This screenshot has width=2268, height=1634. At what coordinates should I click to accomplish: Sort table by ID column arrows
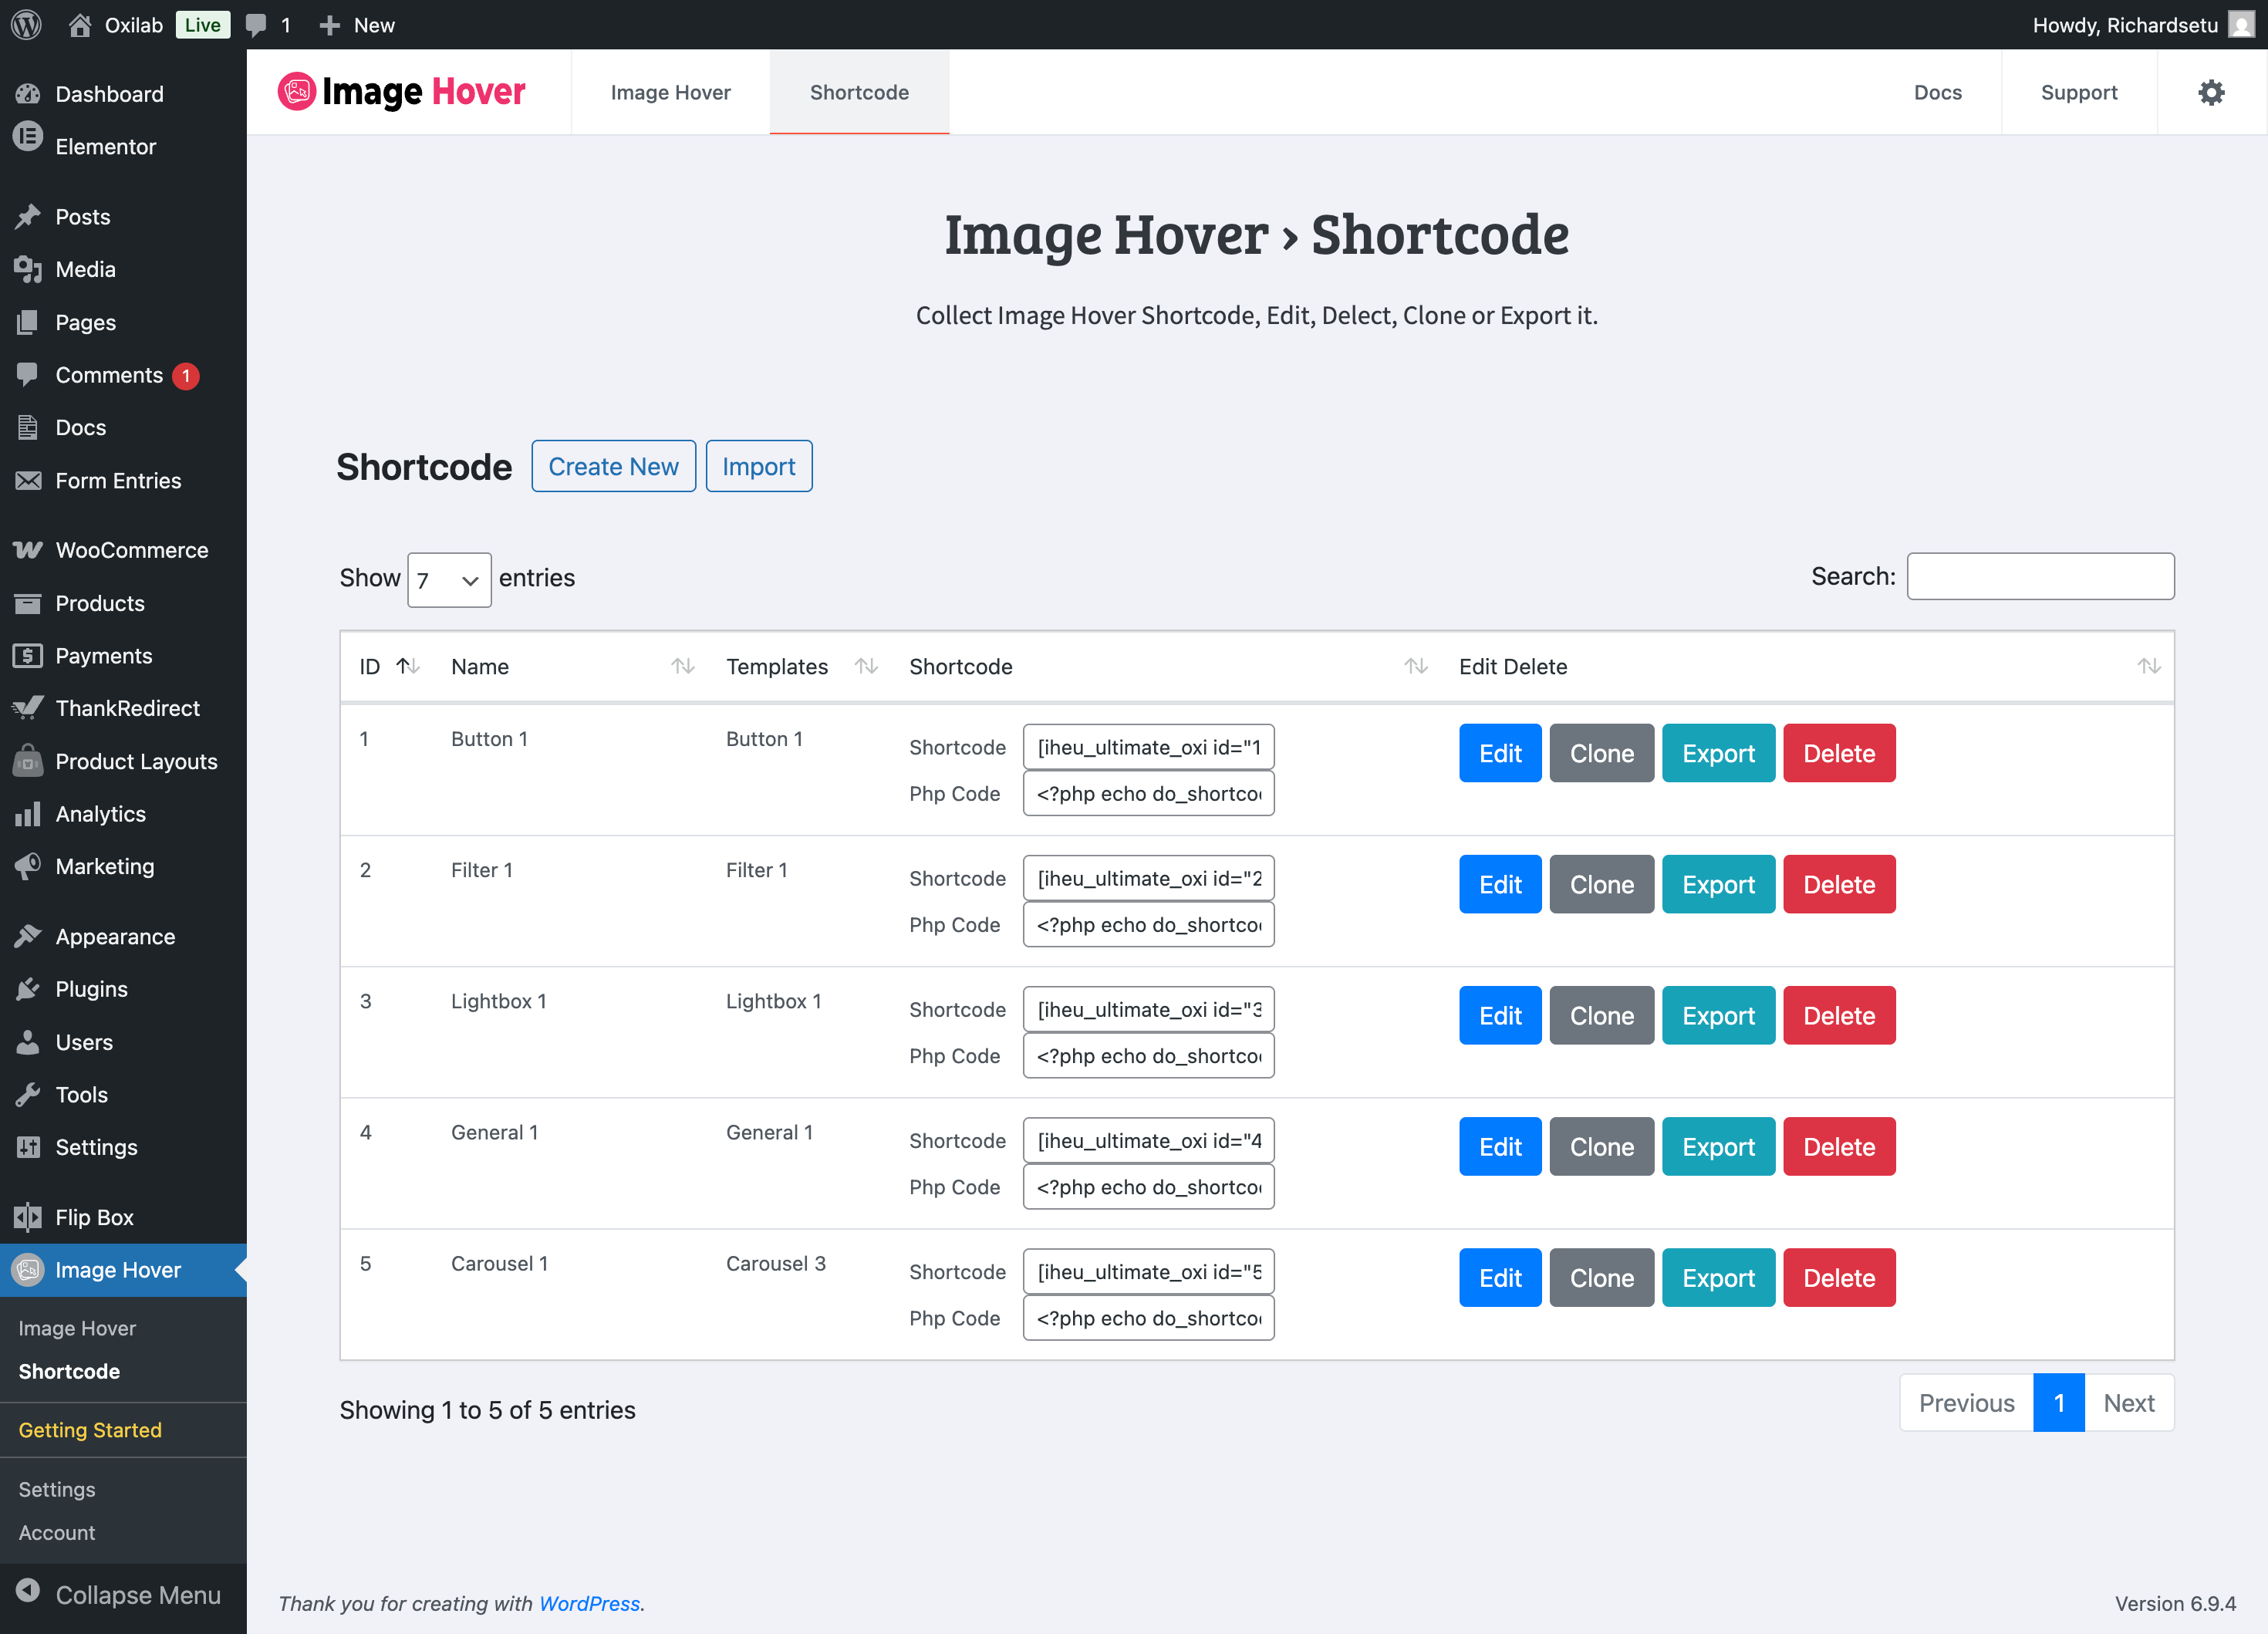(408, 666)
